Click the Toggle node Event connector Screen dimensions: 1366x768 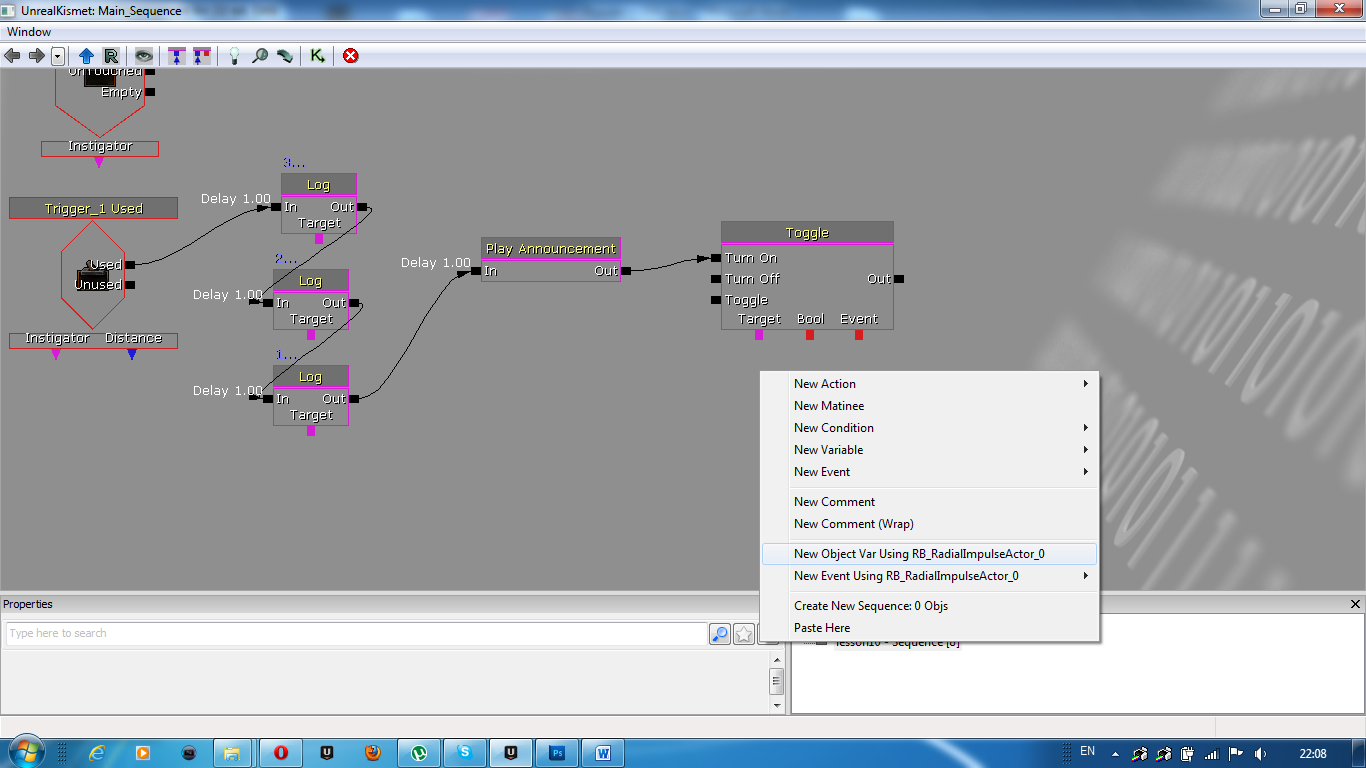coord(859,335)
